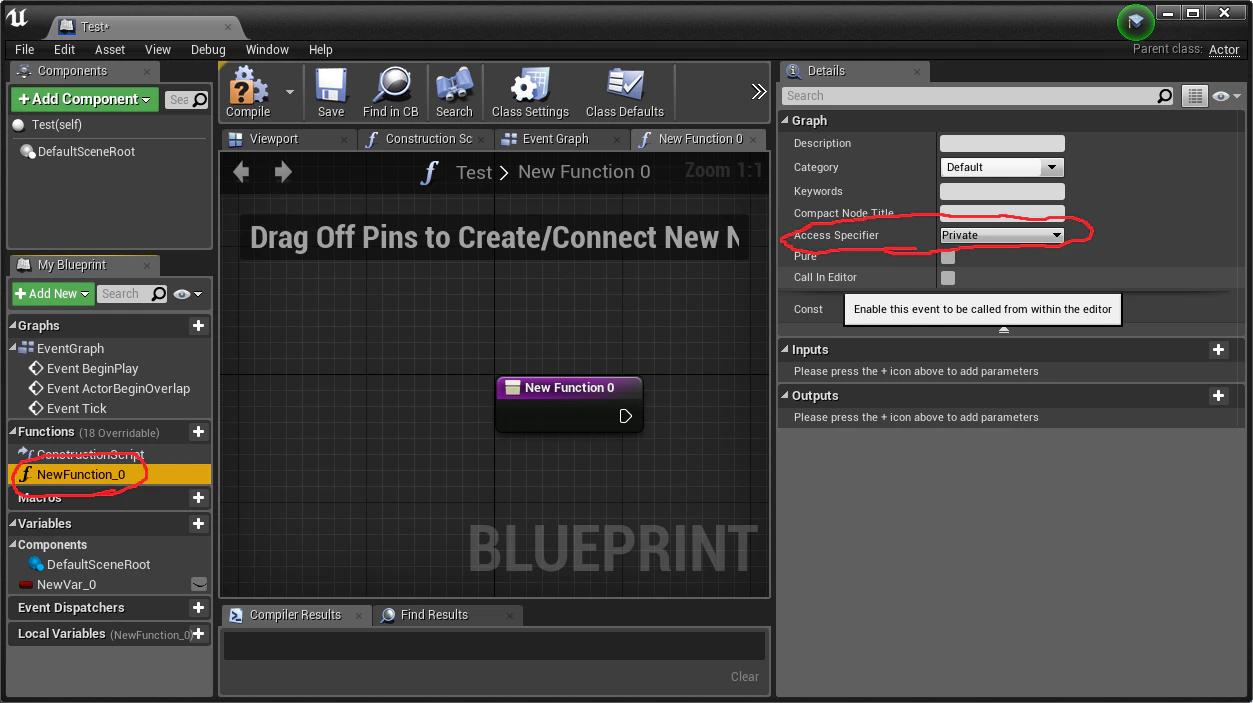Viewport: 1253px width, 703px height.
Task: Click the Add Component button
Action: [85, 99]
